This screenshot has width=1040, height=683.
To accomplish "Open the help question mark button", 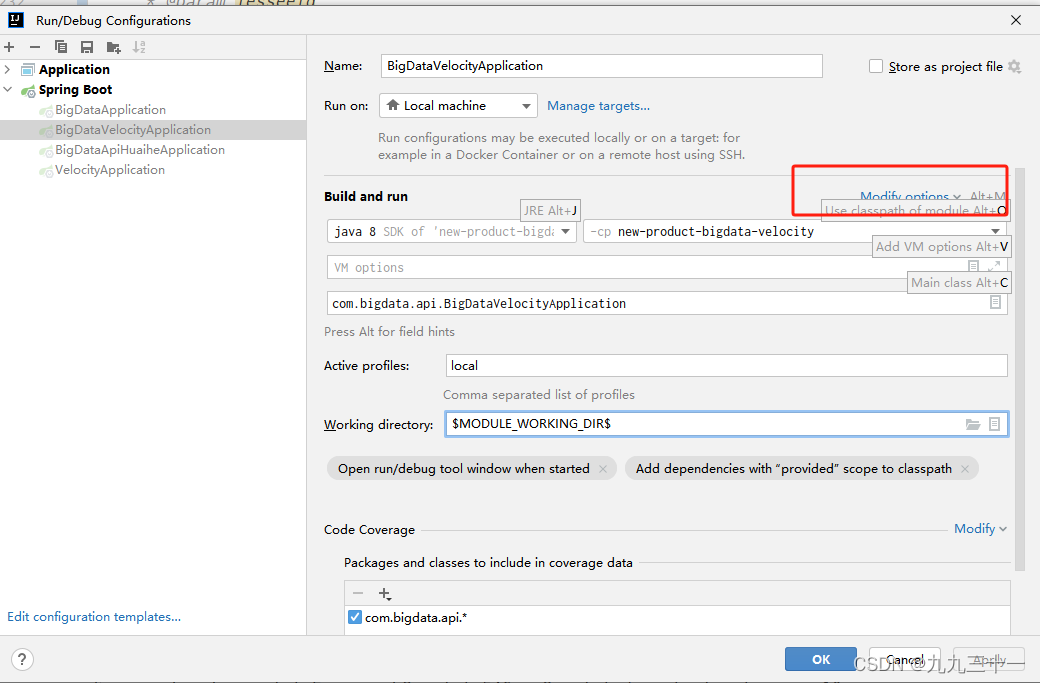I will (22, 659).
